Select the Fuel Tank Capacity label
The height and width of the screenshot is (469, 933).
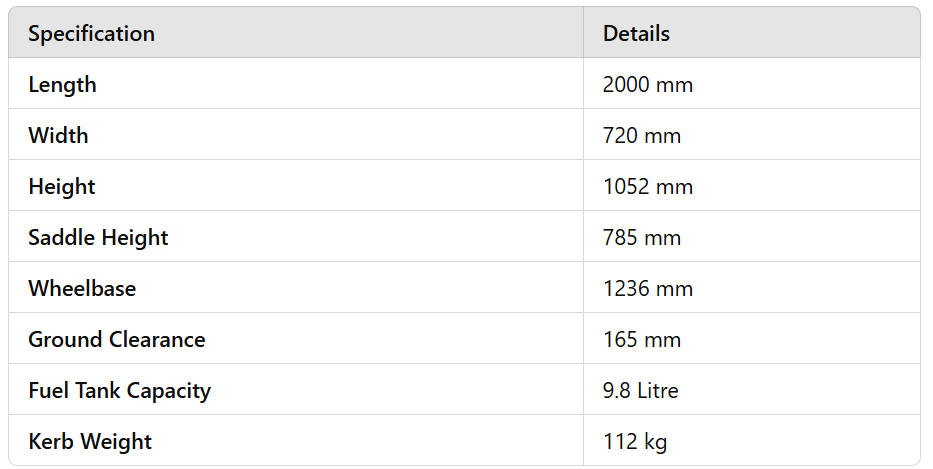119,391
